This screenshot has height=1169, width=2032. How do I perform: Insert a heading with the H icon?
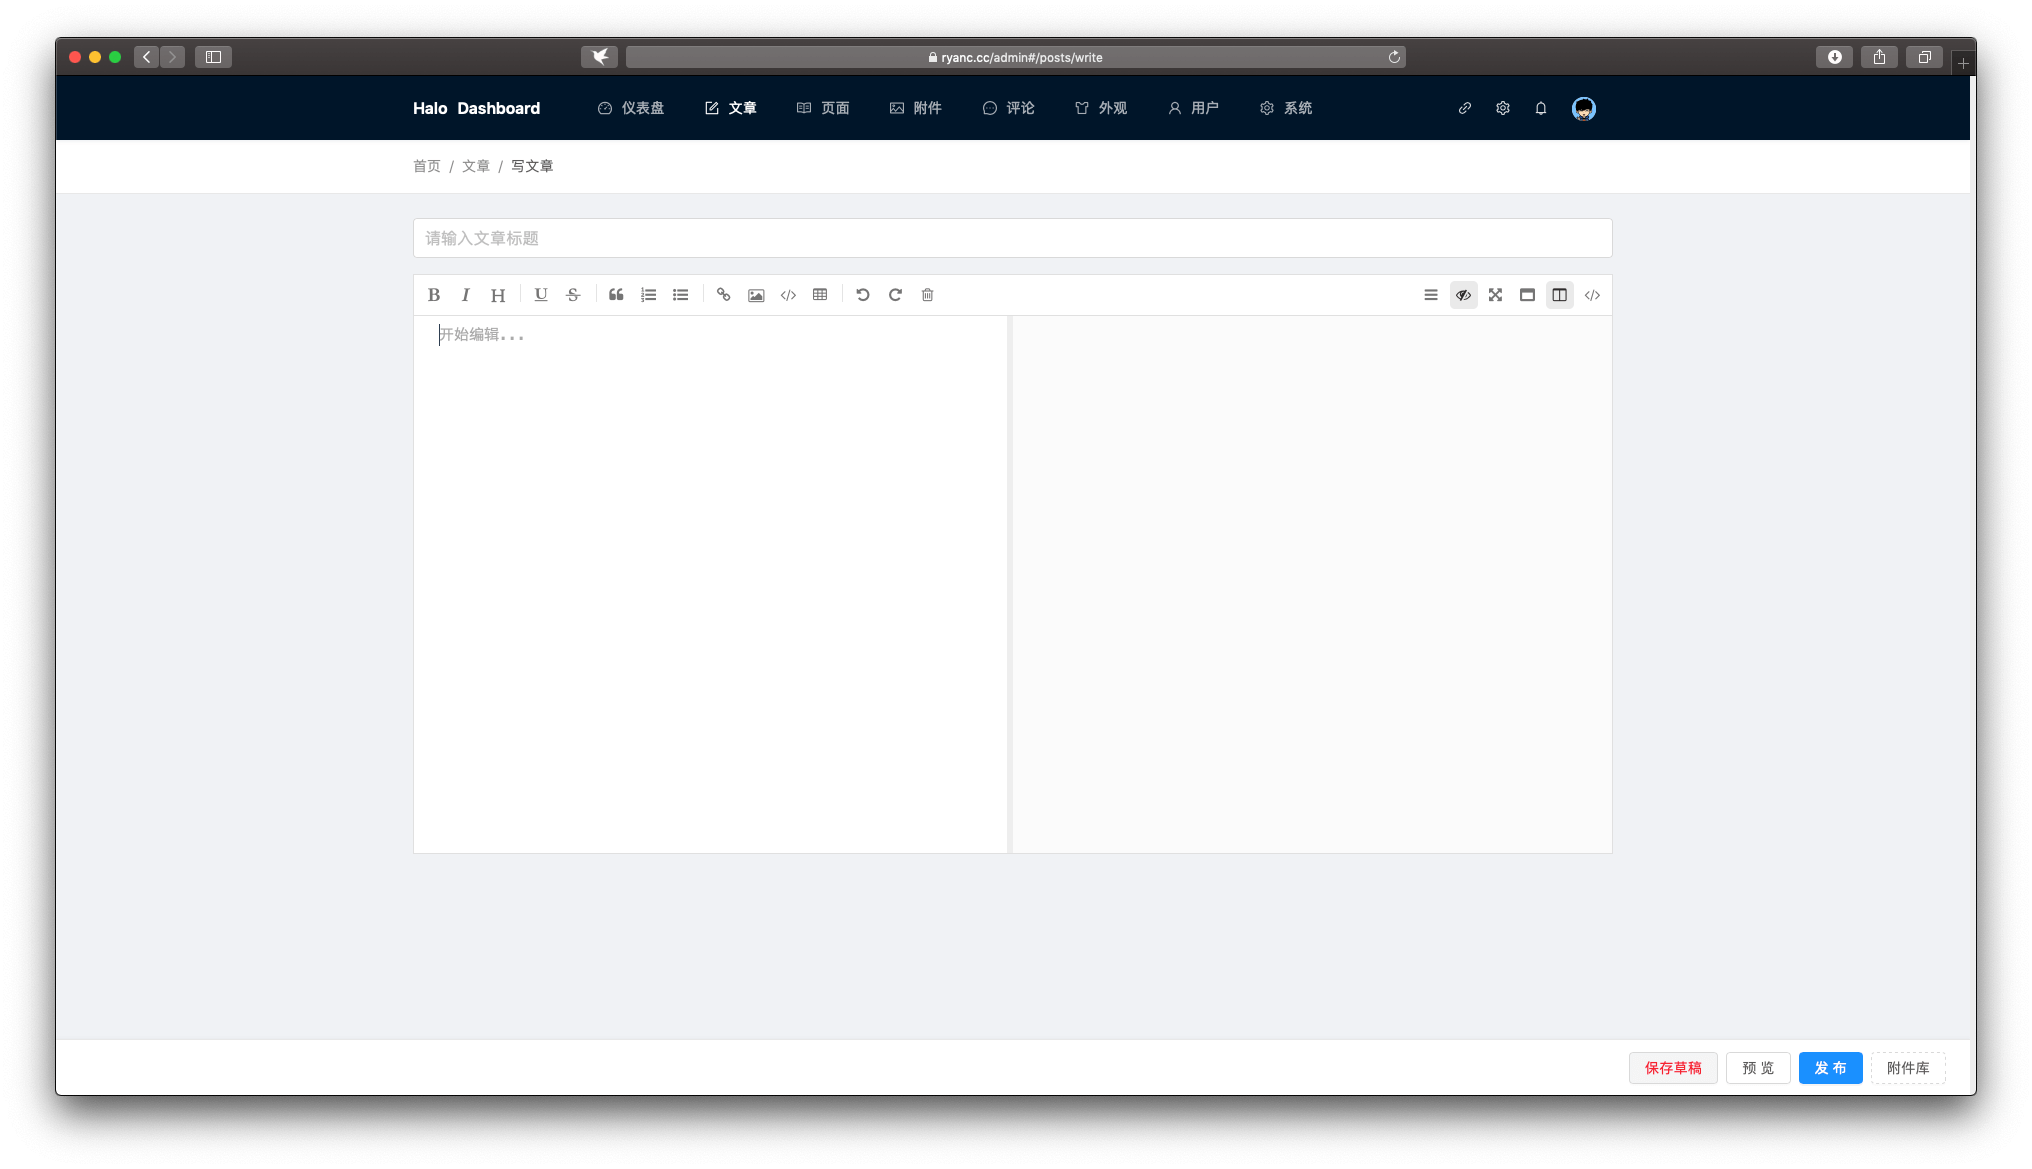498,295
